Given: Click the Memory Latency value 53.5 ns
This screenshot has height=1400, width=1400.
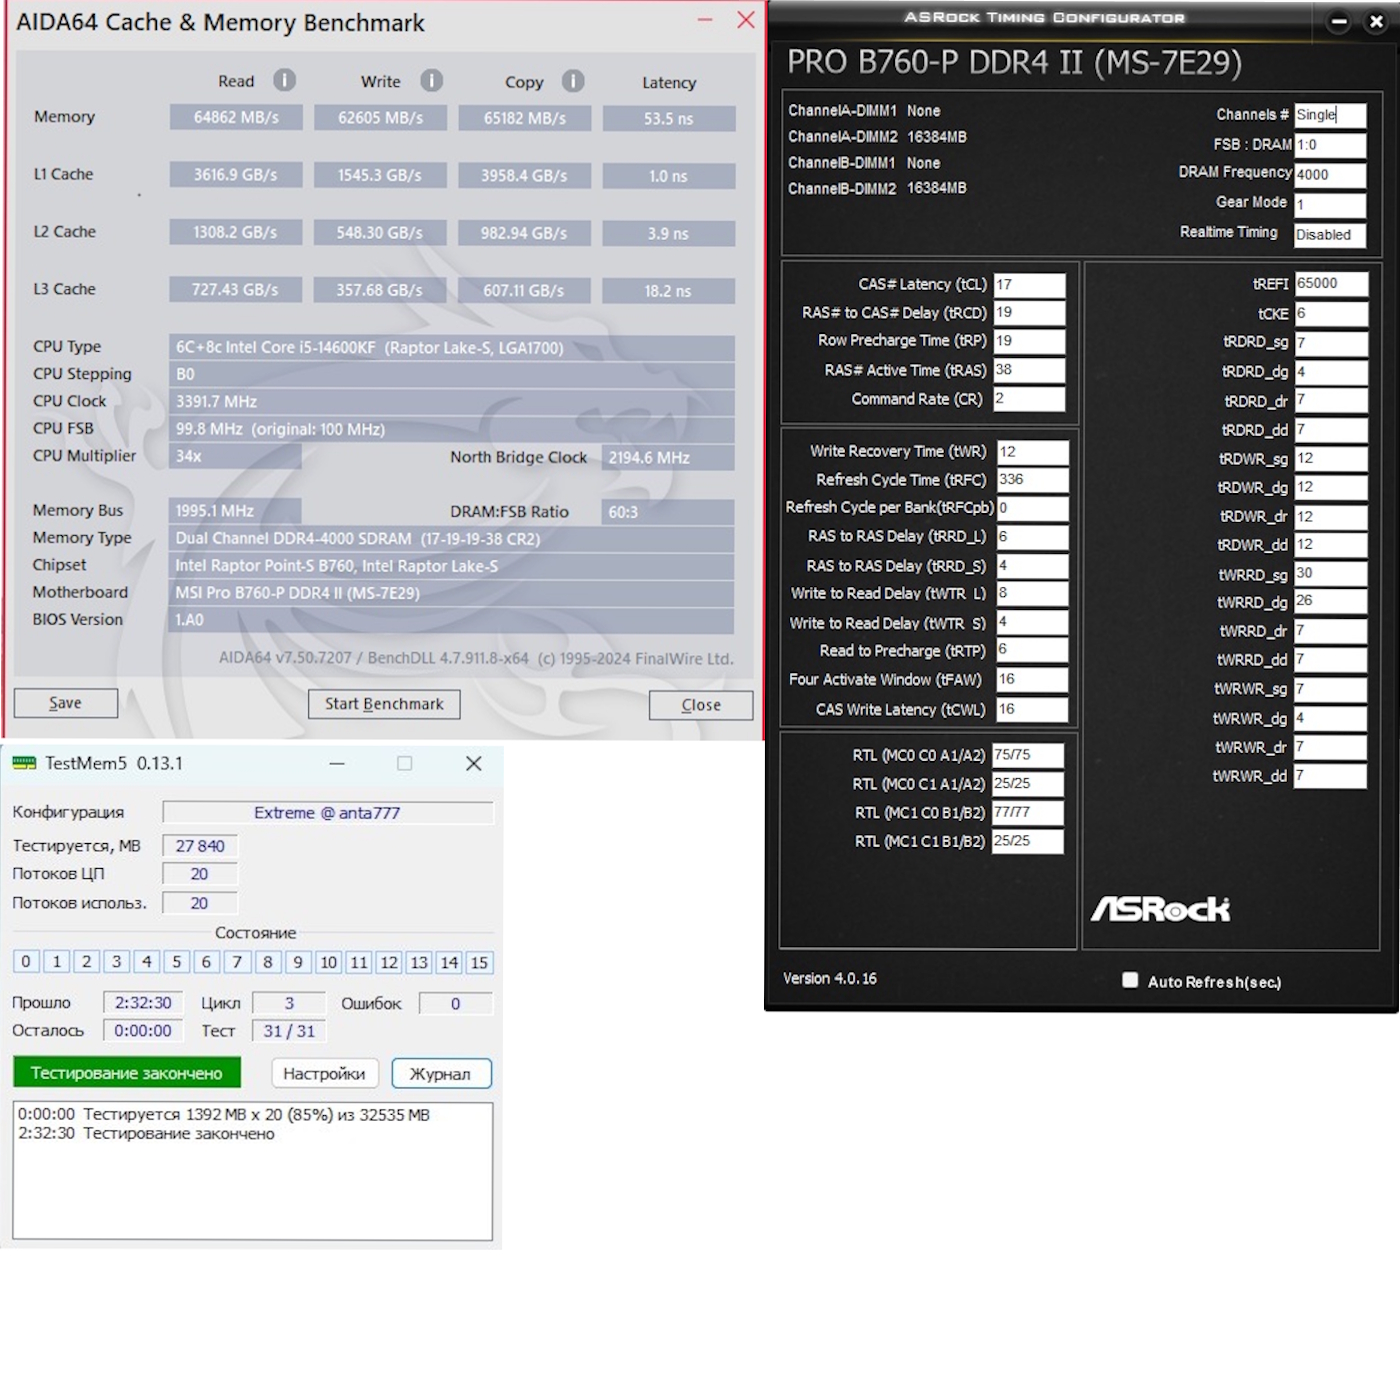Looking at the screenshot, I should pyautogui.click(x=669, y=118).
